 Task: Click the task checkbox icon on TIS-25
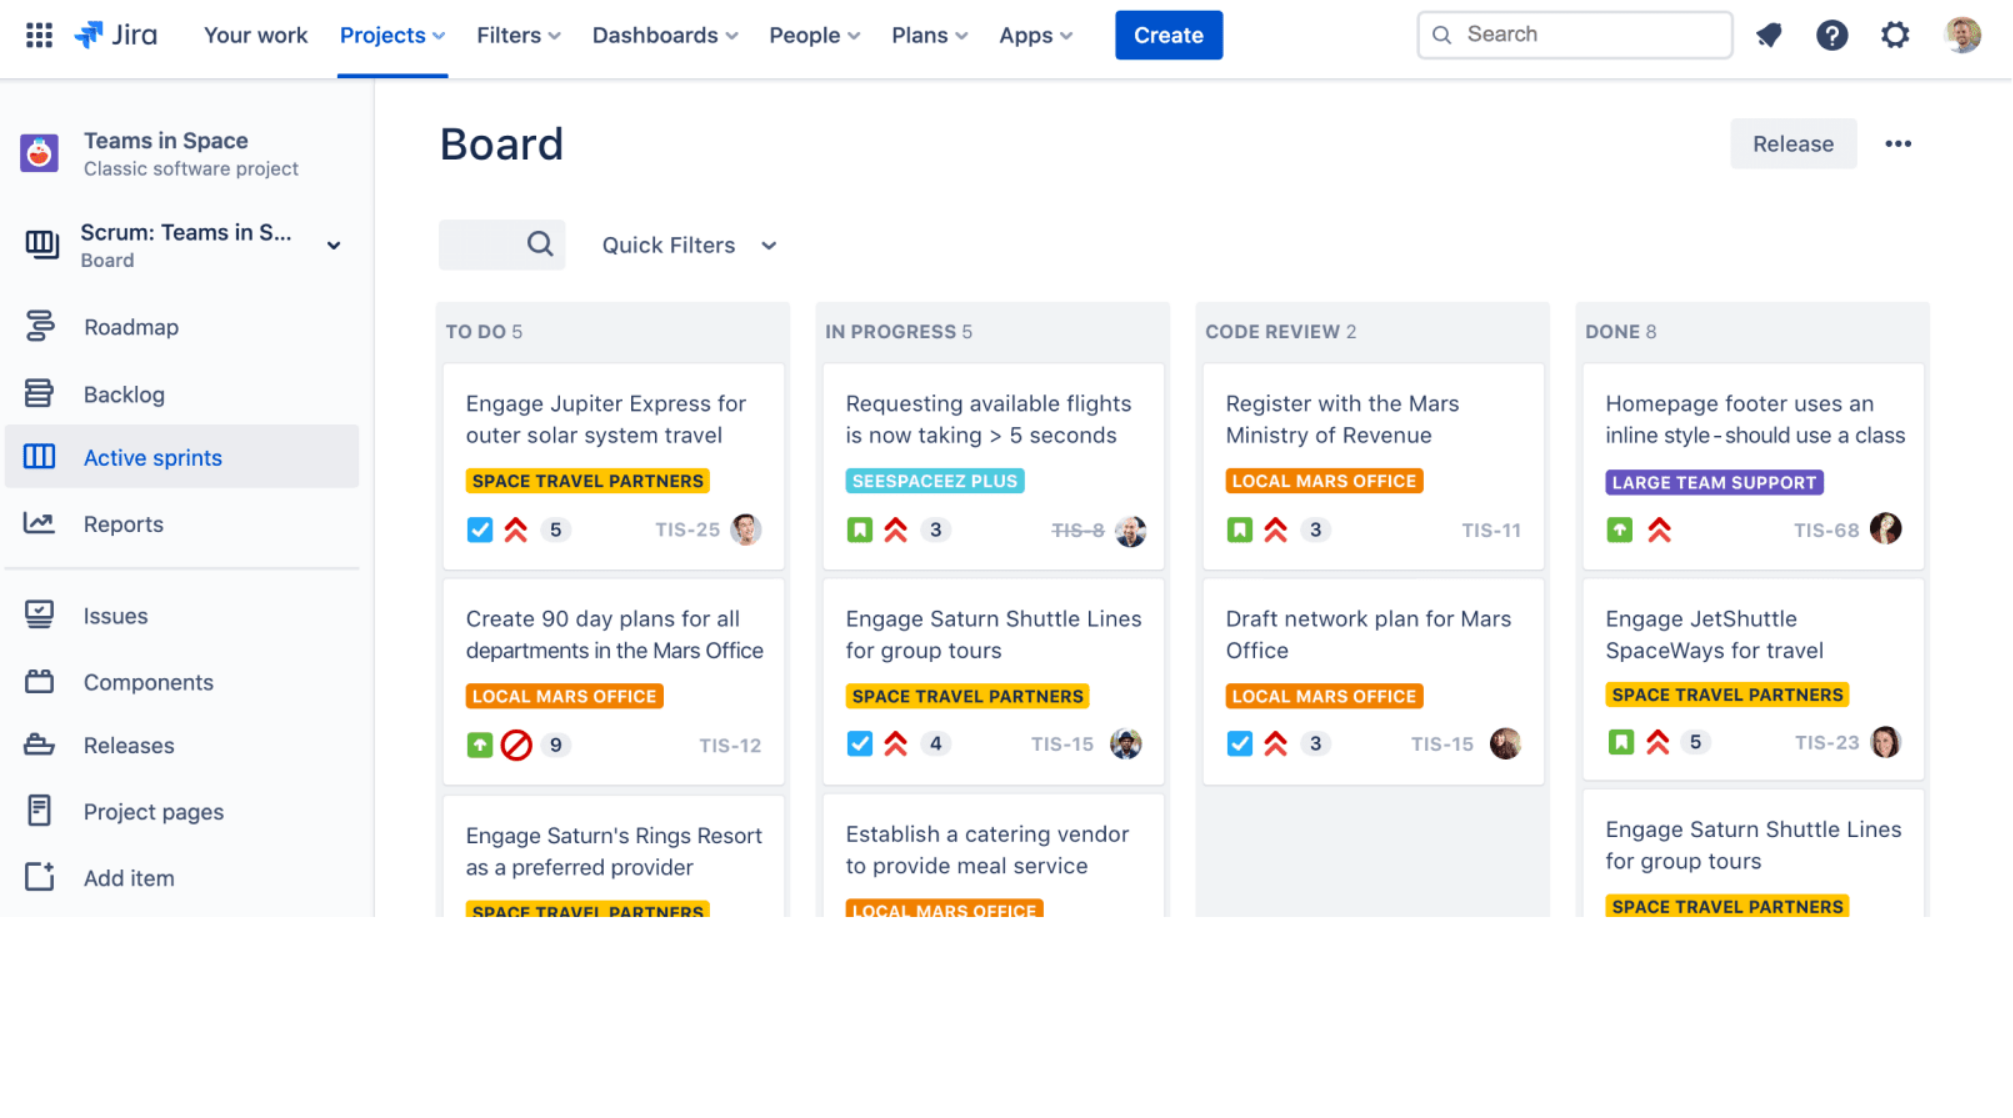point(479,530)
